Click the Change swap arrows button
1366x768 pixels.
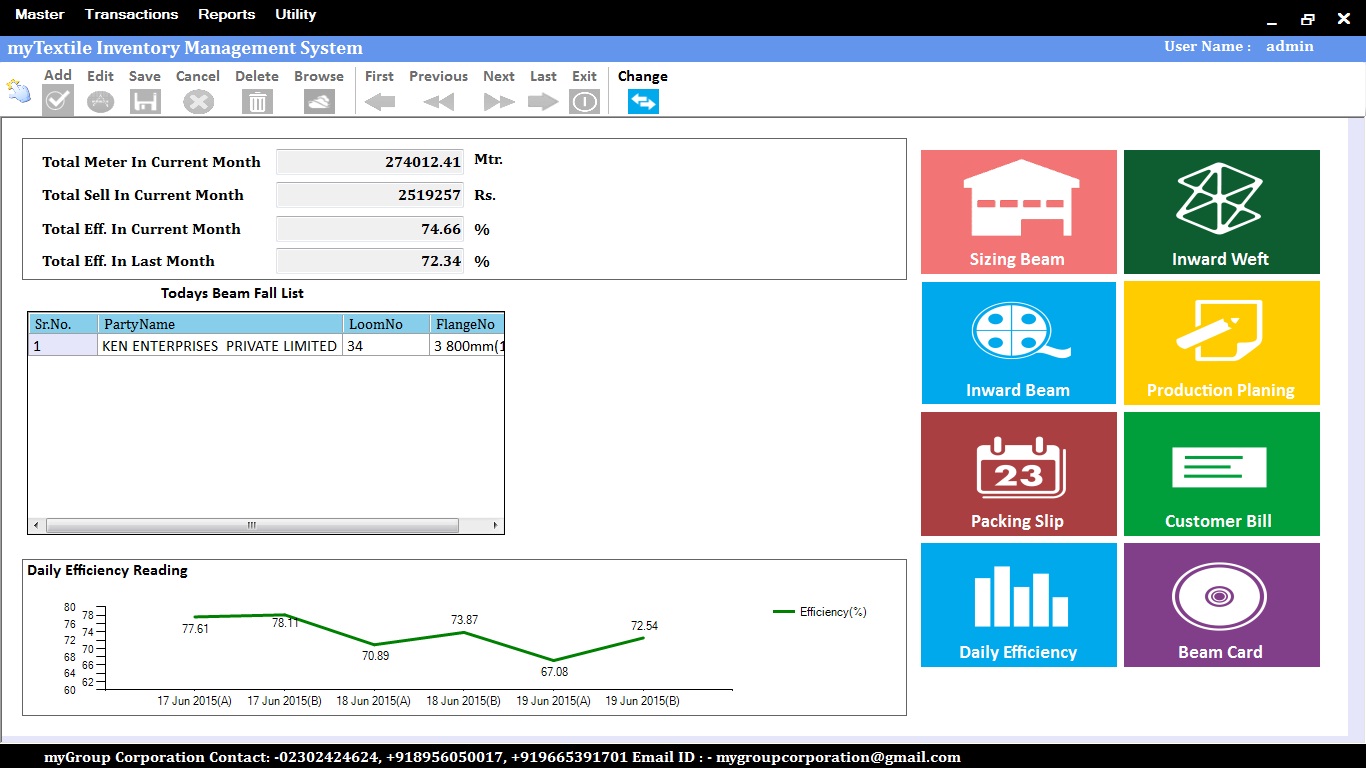[x=643, y=101]
